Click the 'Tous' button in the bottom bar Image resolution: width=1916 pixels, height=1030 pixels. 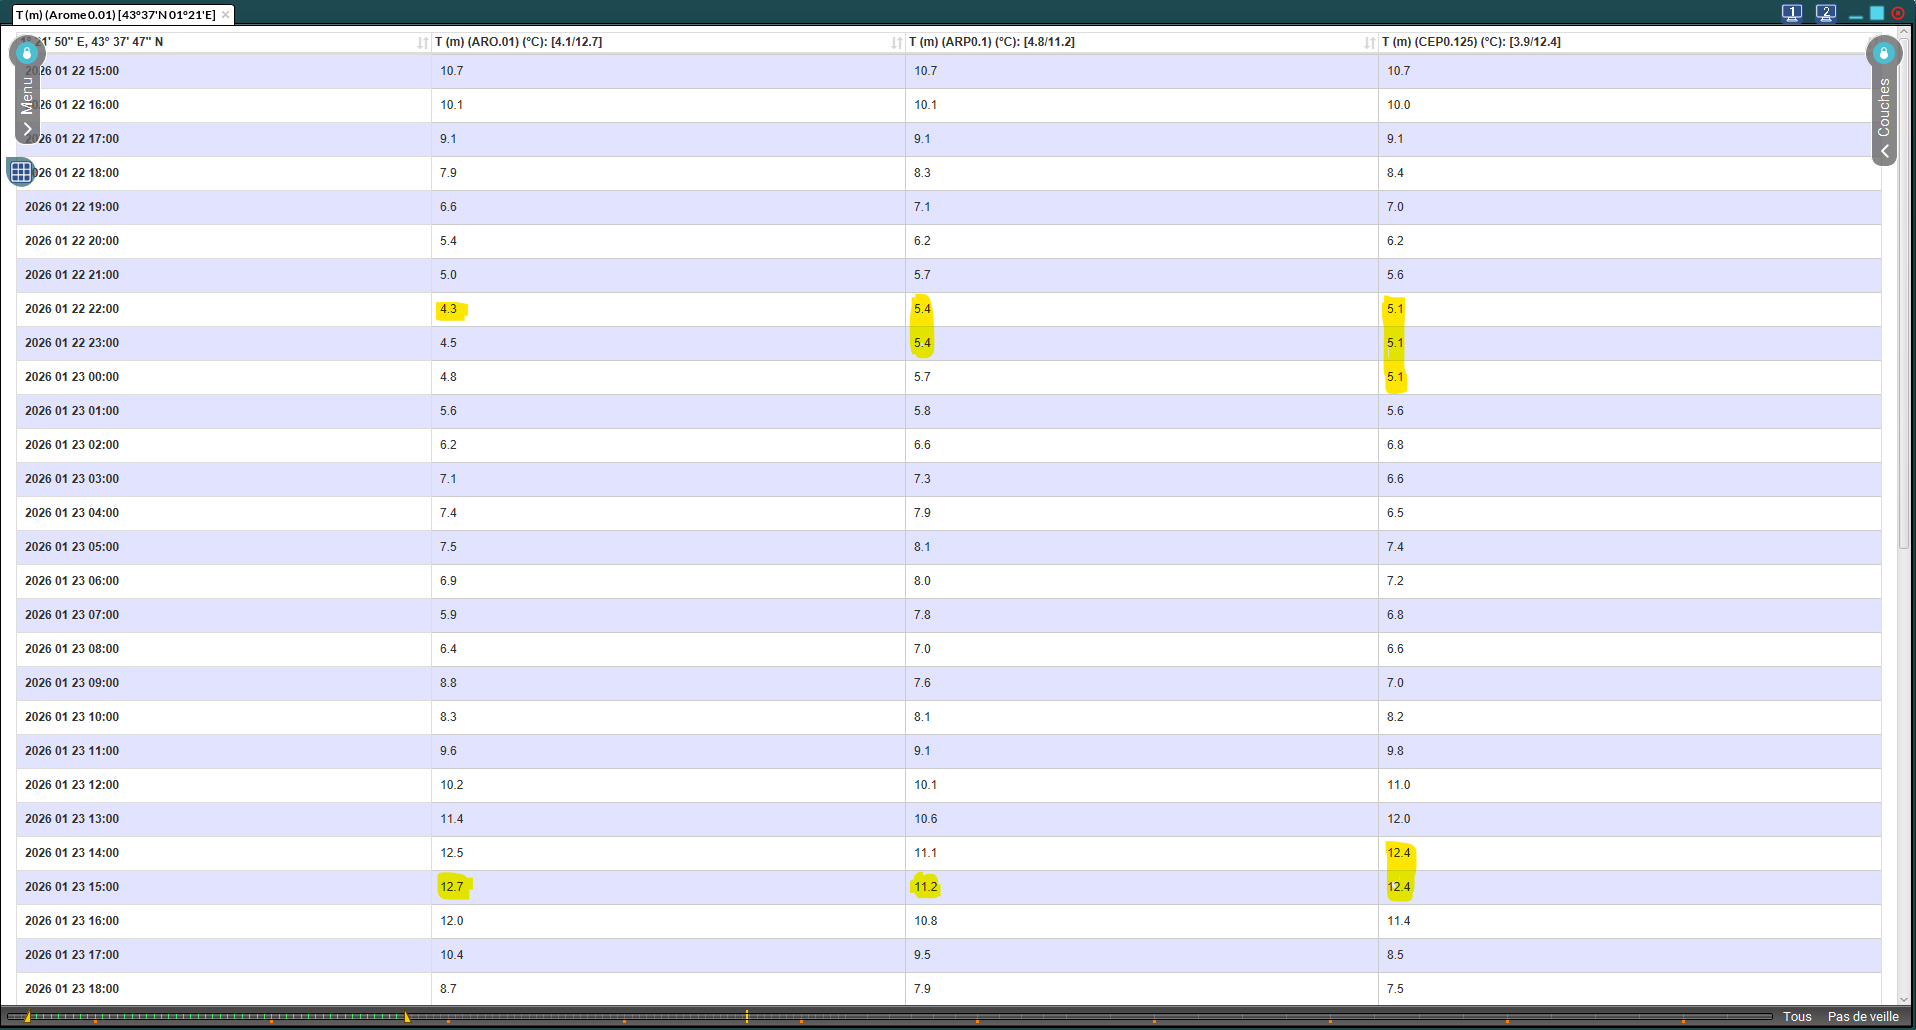click(1796, 1016)
